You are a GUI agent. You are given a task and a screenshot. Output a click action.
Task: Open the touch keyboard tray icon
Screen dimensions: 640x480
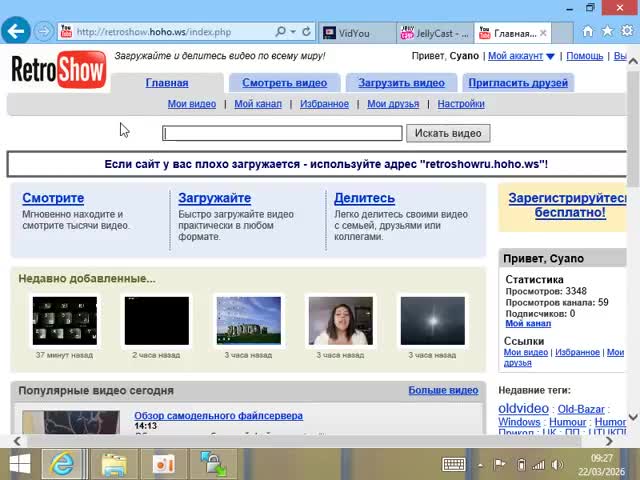point(453,464)
